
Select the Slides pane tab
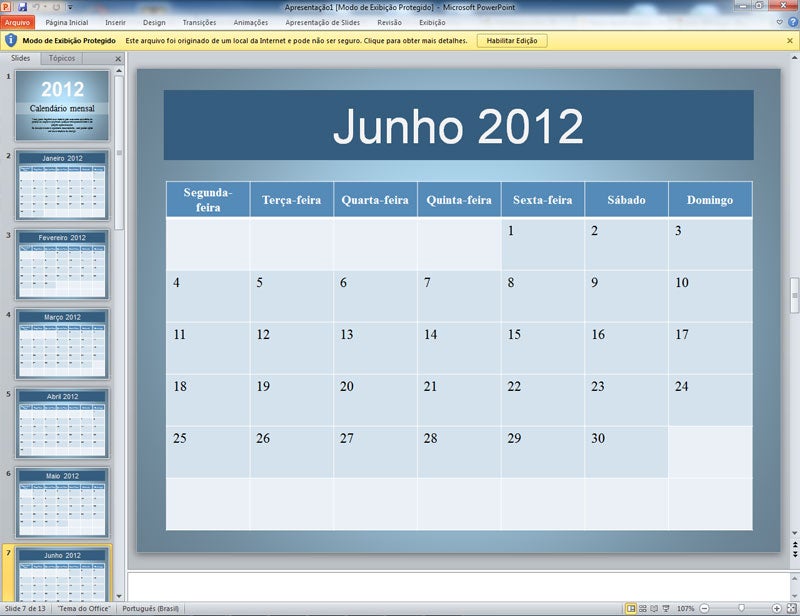click(20, 58)
